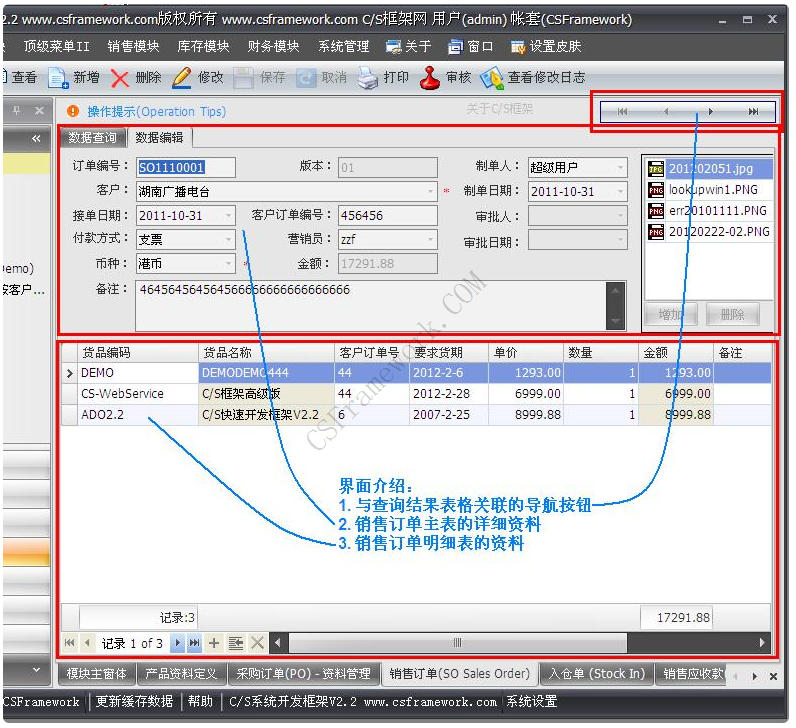Image resolution: width=796 pixels, height=728 pixels.
Task: Jump to first record in top navigator
Action: click(622, 112)
